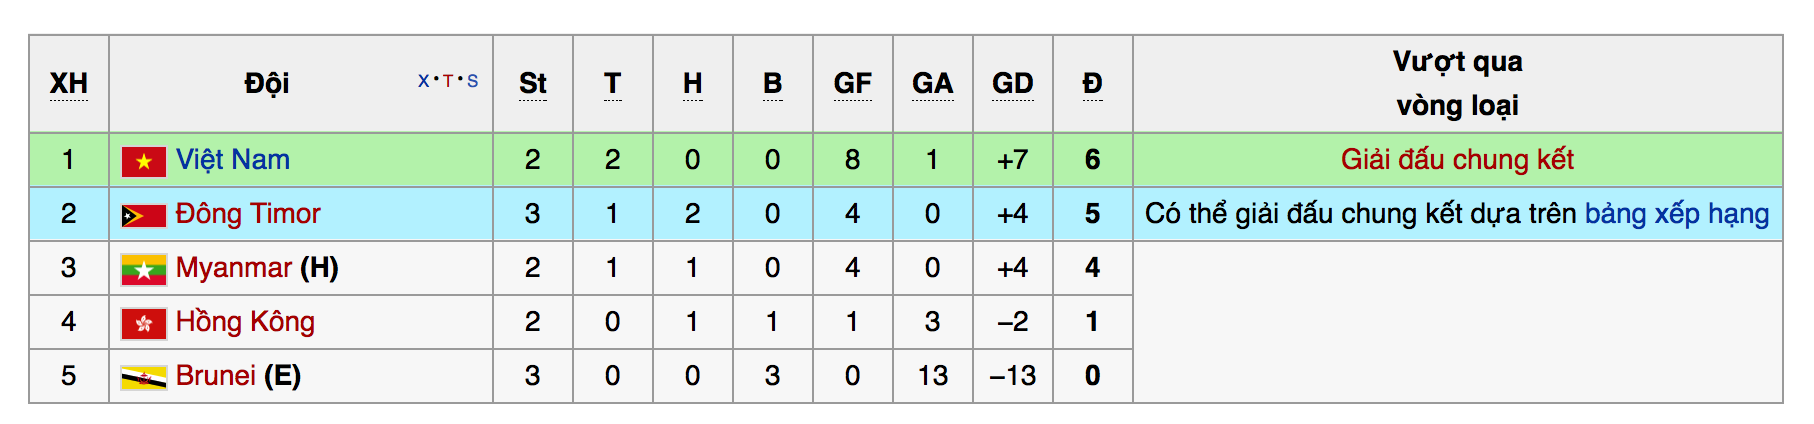This screenshot has width=1814, height=424.
Task: Click the Việt Nam flag icon
Action: pos(143,161)
